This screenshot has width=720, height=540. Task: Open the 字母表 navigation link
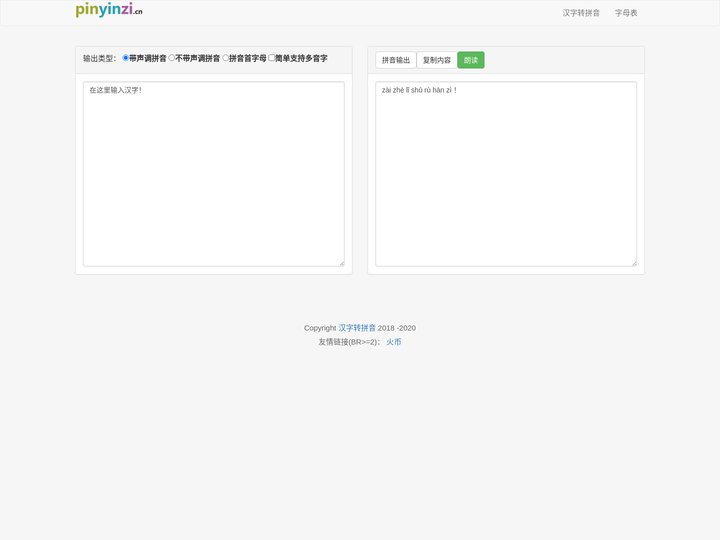click(626, 13)
